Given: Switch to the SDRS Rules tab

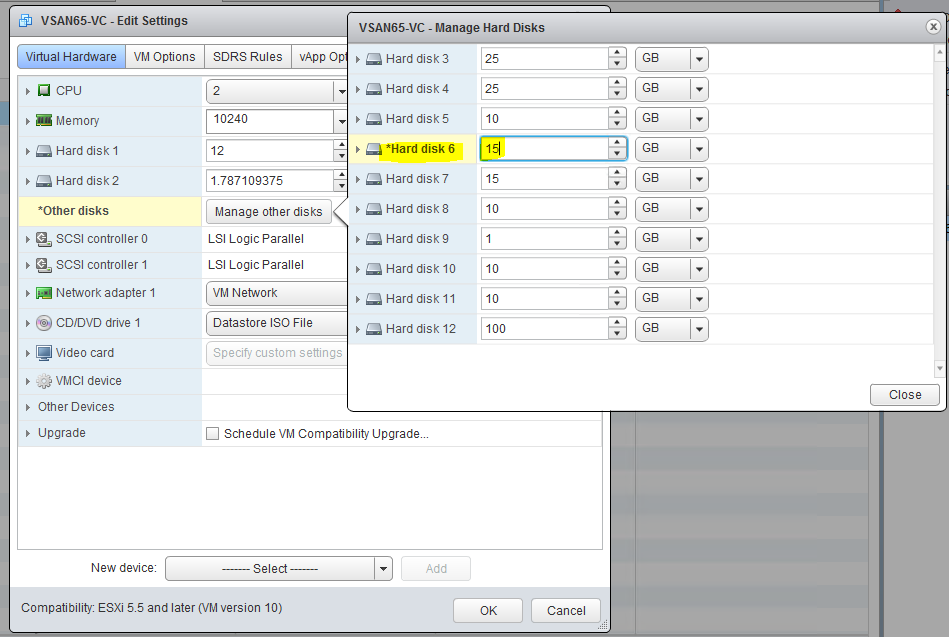Looking at the screenshot, I should tap(248, 56).
